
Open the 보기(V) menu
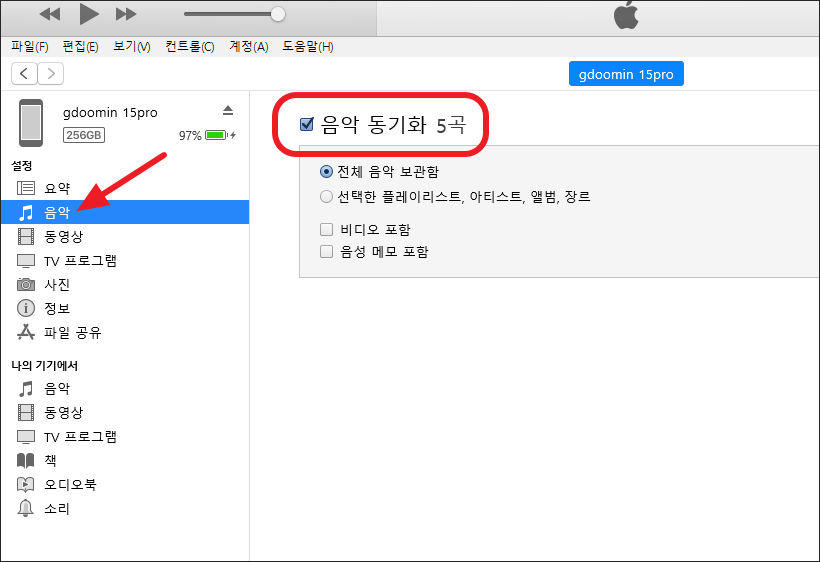click(x=132, y=47)
